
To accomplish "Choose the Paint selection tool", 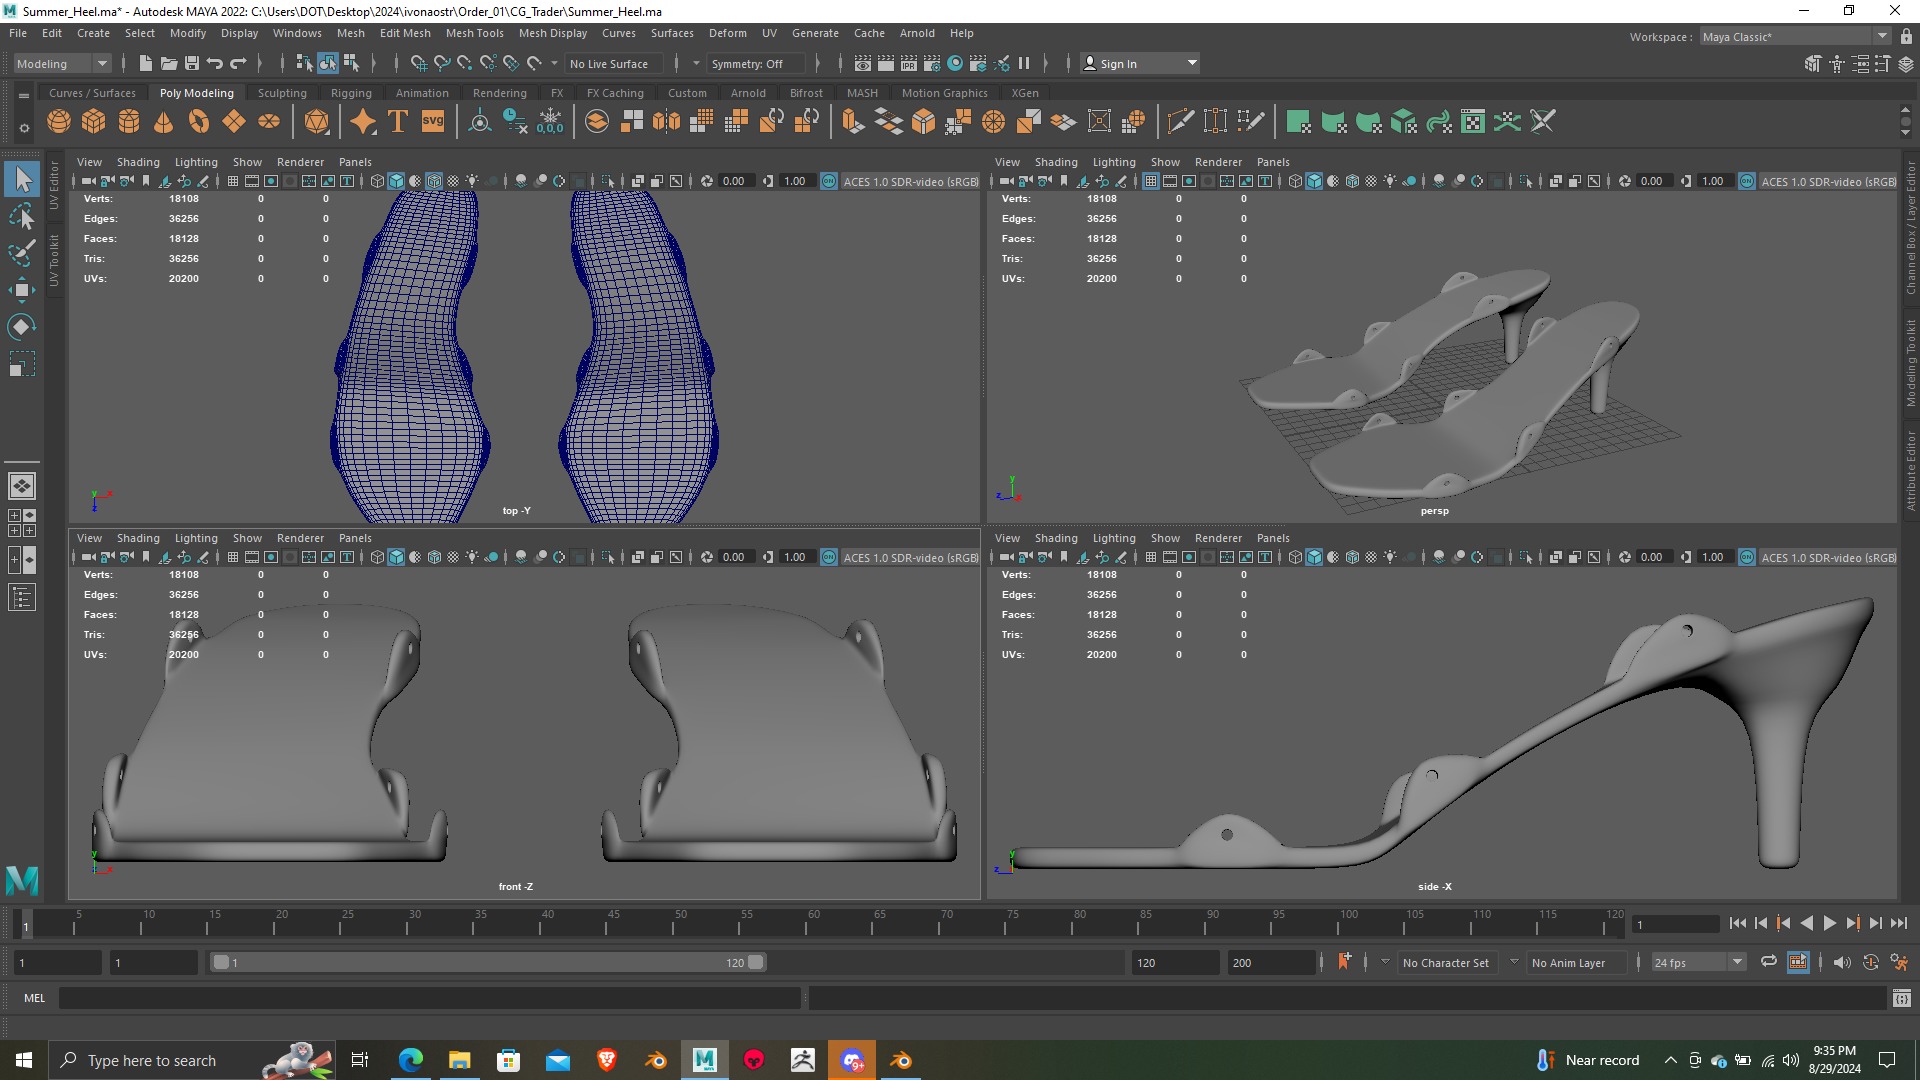I will [x=21, y=253].
